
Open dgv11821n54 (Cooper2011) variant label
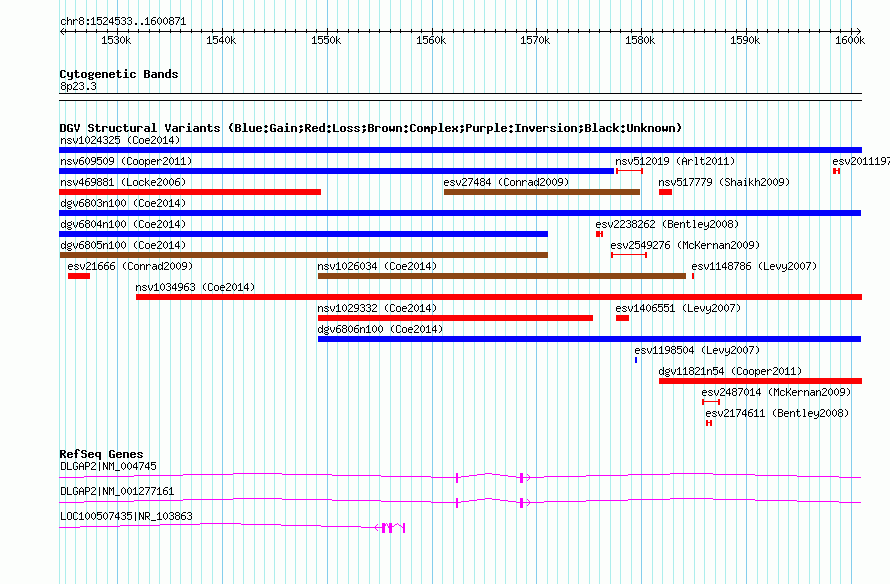731,371
